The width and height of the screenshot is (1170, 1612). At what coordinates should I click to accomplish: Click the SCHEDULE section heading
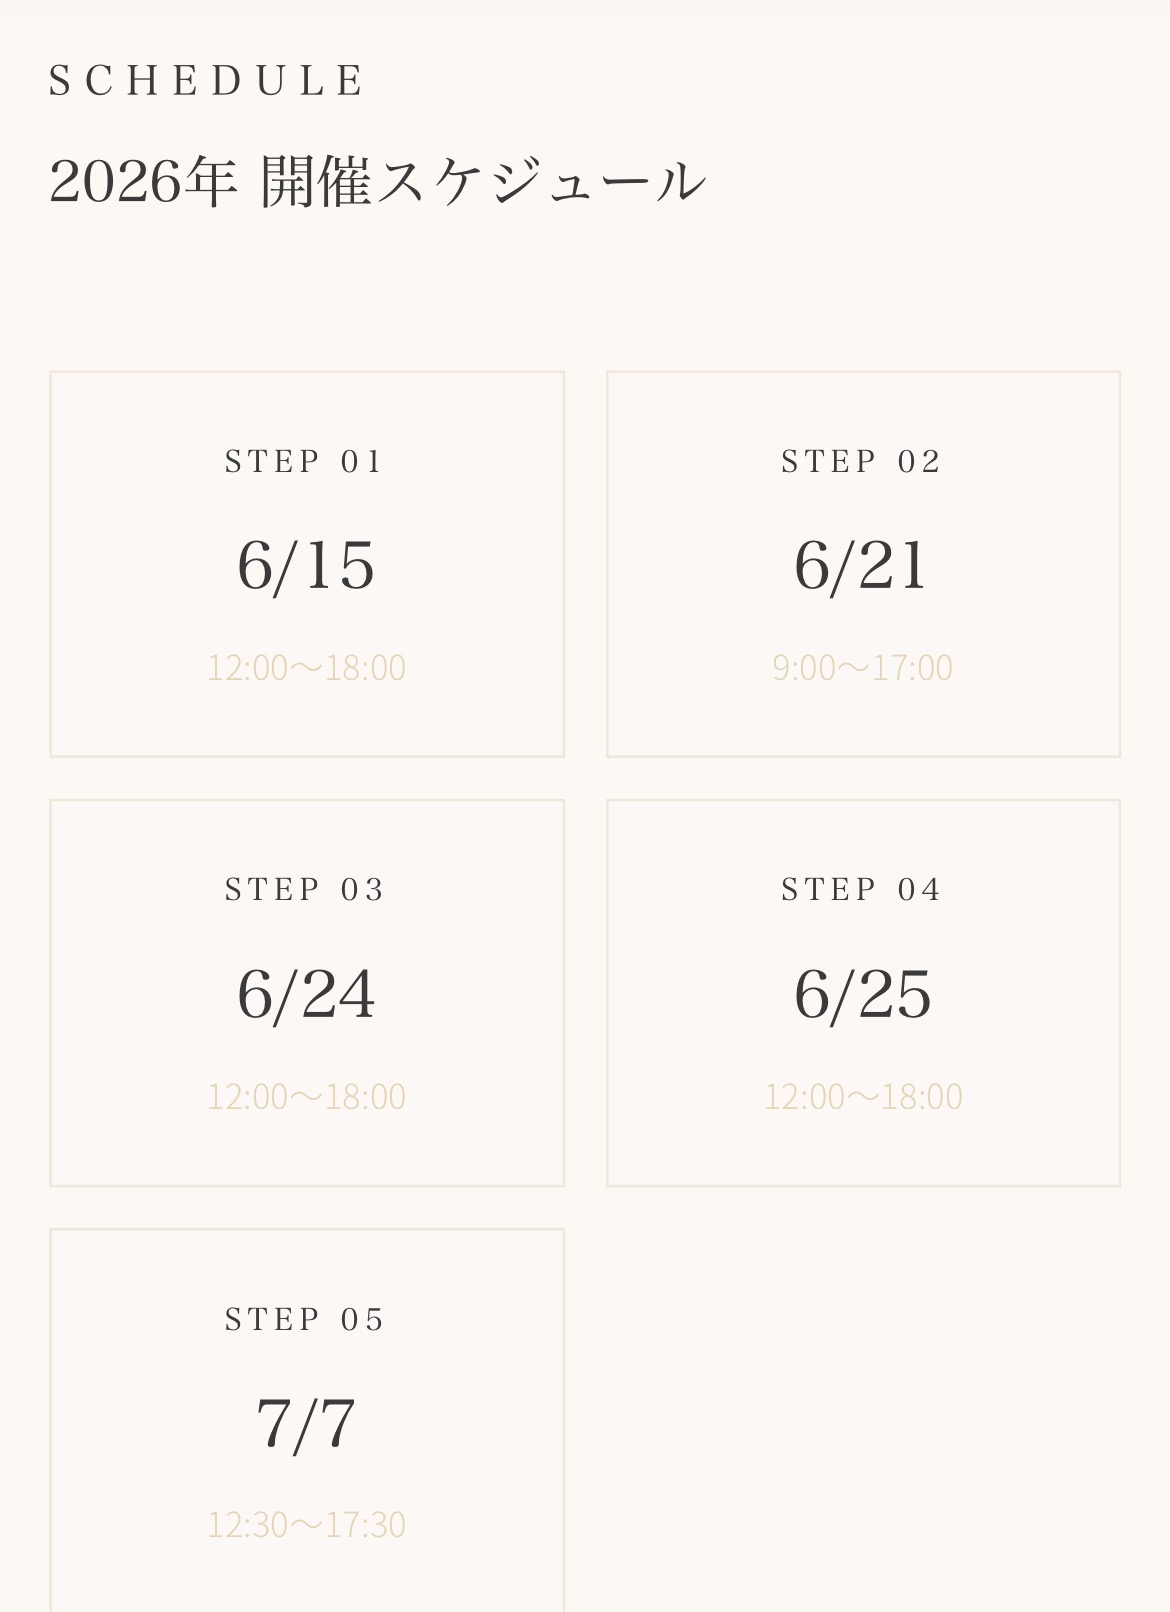pyautogui.click(x=207, y=81)
